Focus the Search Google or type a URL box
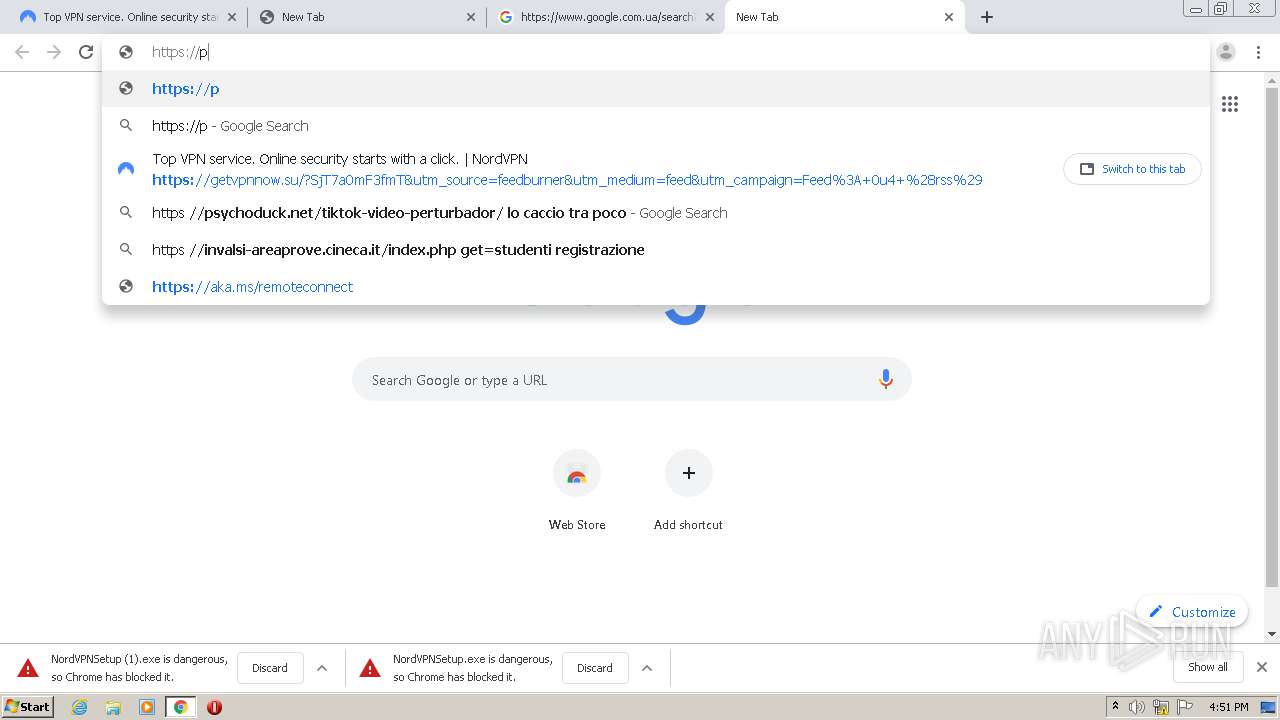The height and width of the screenshot is (720, 1280). (632, 380)
